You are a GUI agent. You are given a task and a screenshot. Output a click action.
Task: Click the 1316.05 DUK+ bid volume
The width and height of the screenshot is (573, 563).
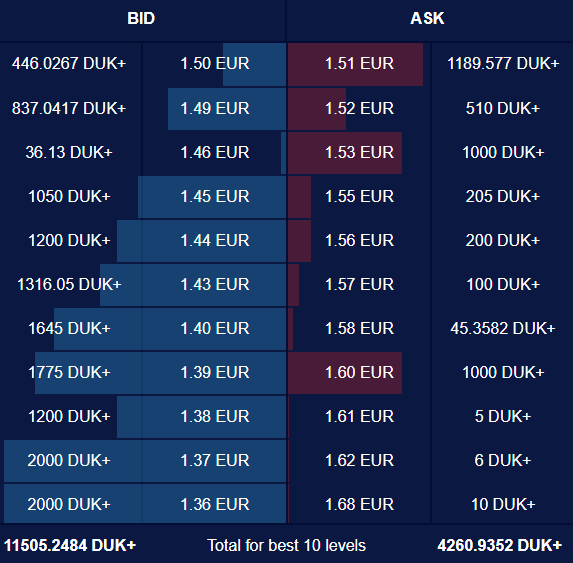(69, 285)
